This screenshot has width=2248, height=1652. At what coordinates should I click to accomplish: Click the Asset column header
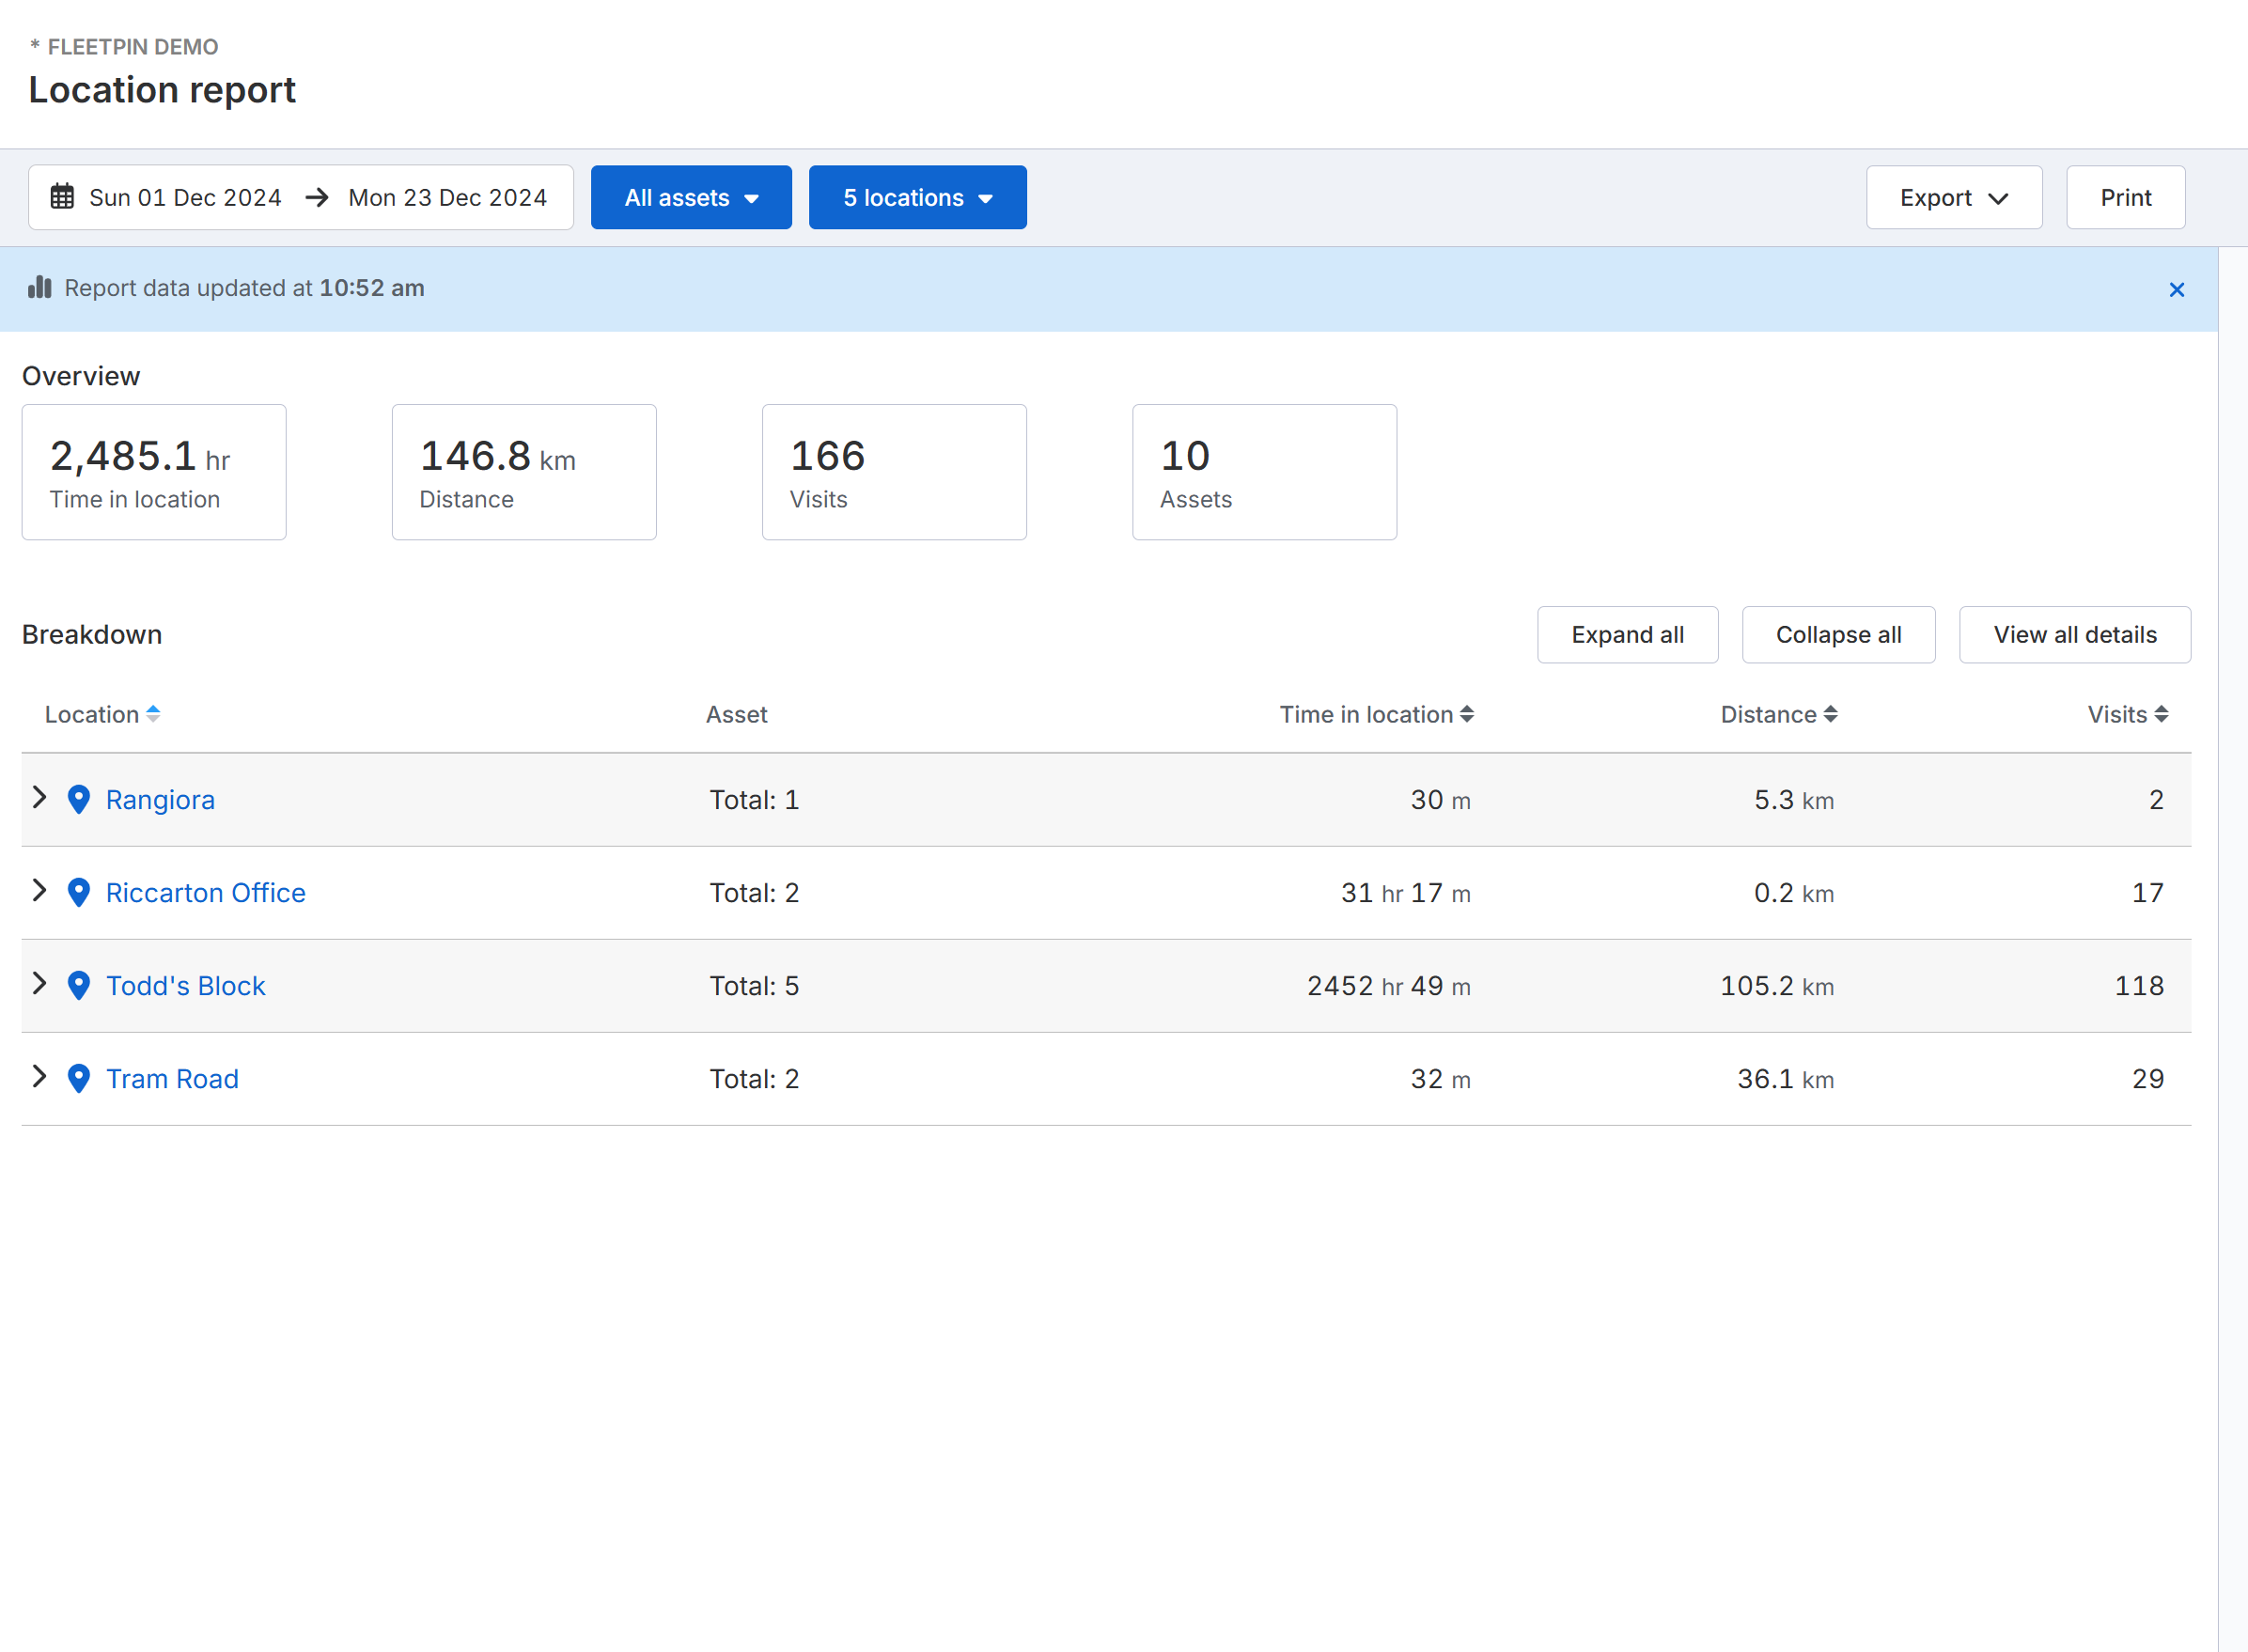[x=737, y=714]
